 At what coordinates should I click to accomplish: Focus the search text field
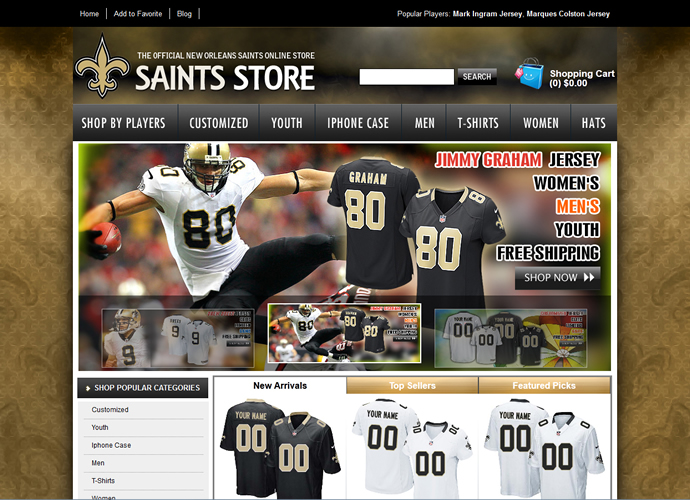click(x=407, y=77)
